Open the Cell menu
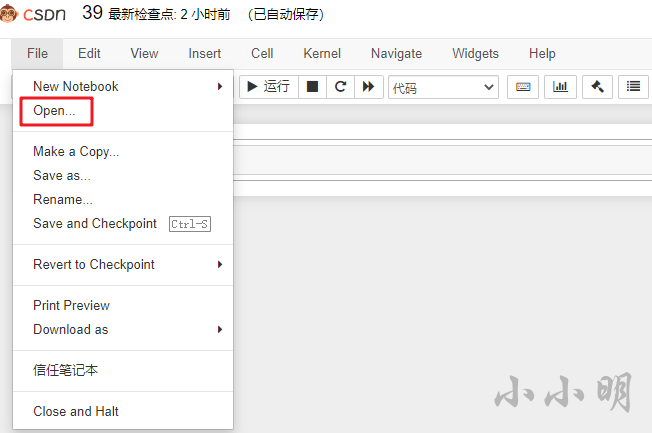 (262, 54)
